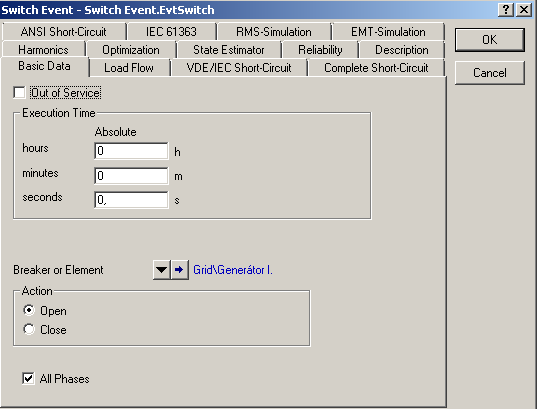
Task: Confirm the dialog with the OK button
Action: (x=490, y=40)
